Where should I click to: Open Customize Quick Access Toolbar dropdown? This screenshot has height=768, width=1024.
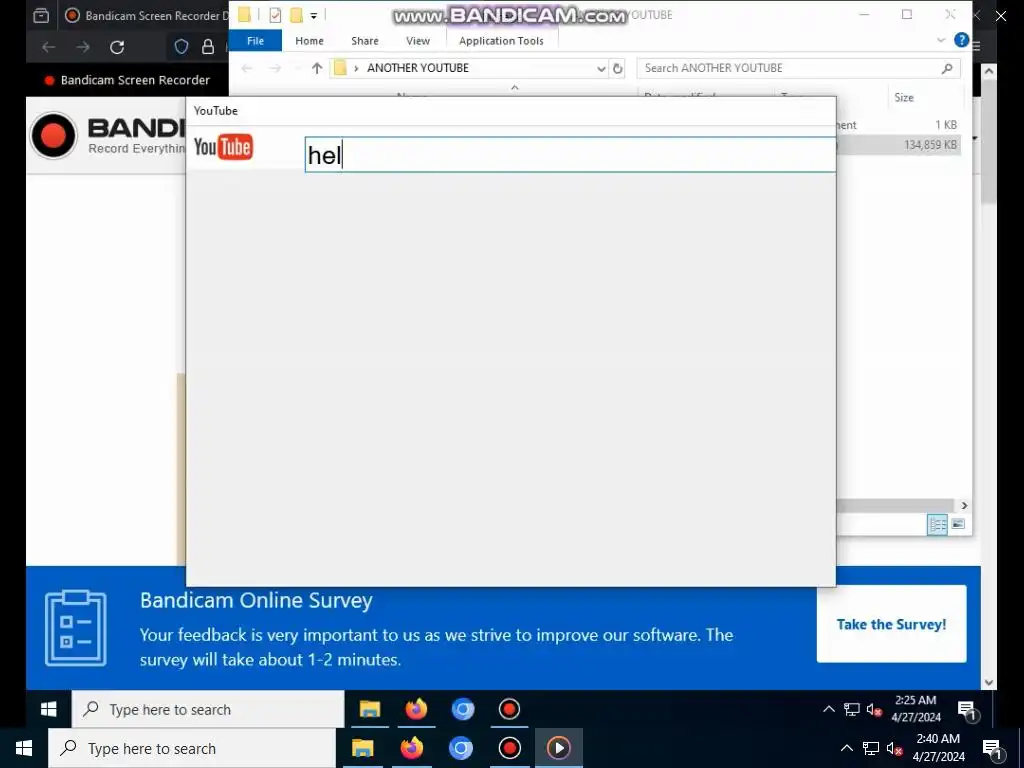tap(313, 15)
